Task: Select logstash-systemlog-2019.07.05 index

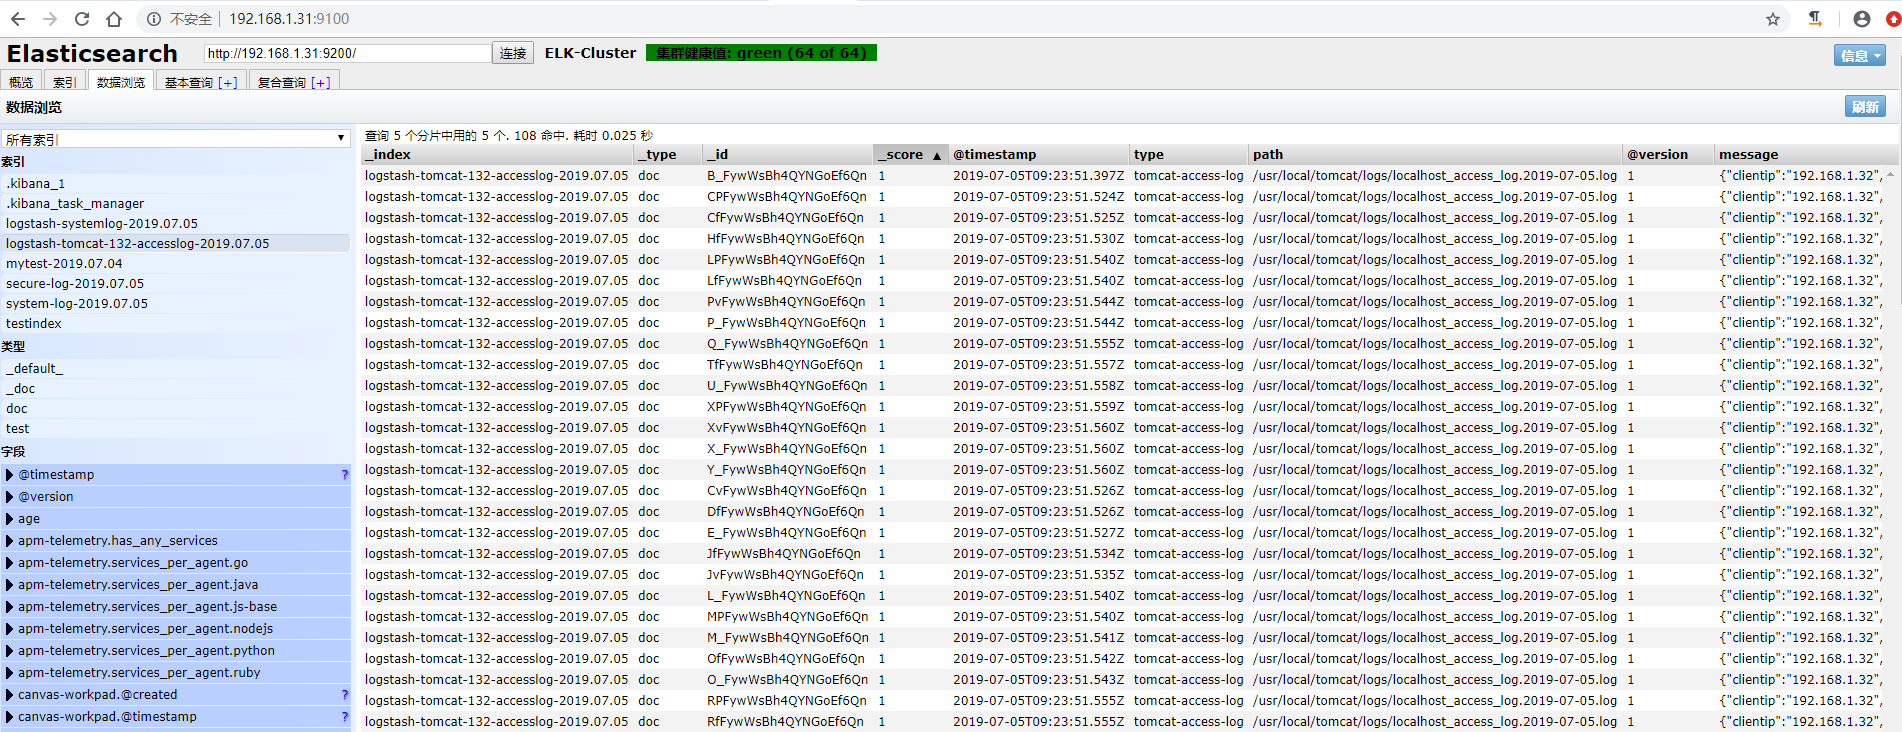Action: 176,224
